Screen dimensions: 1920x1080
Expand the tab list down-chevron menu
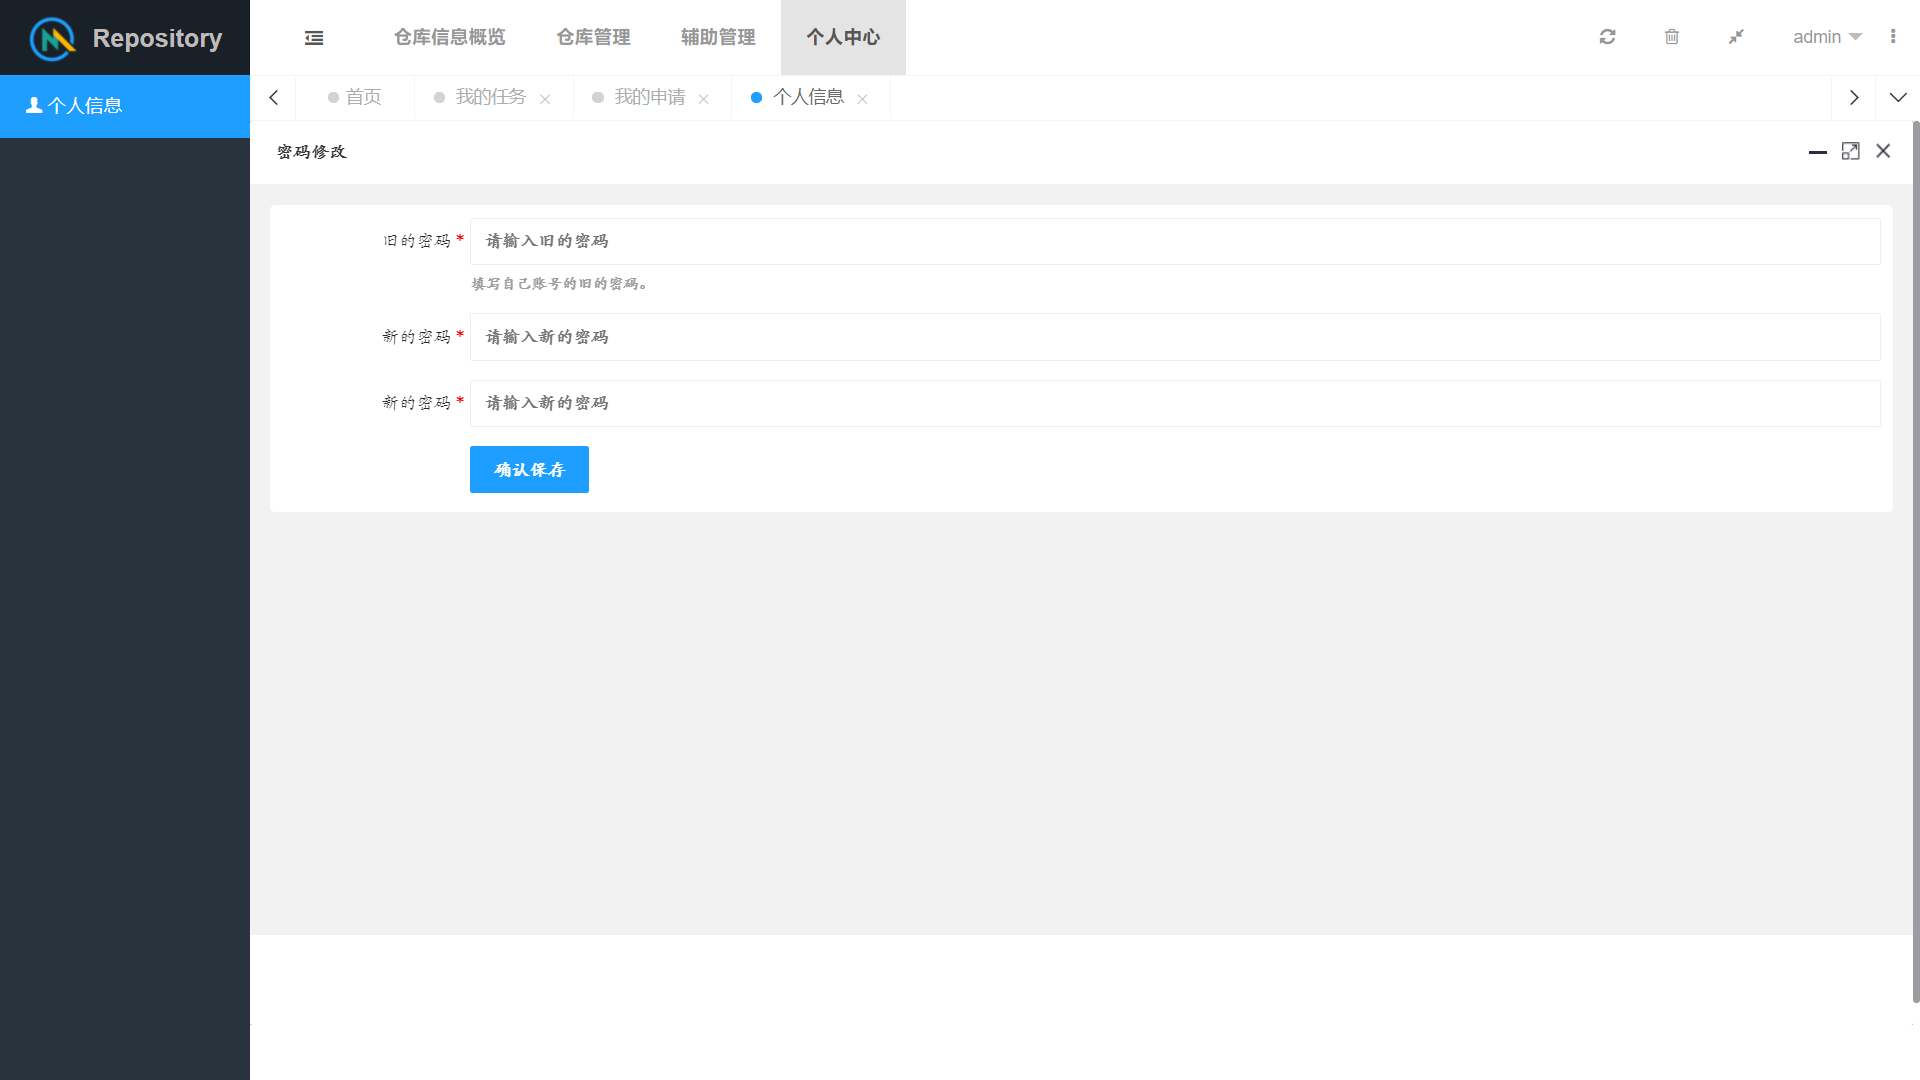point(1897,98)
